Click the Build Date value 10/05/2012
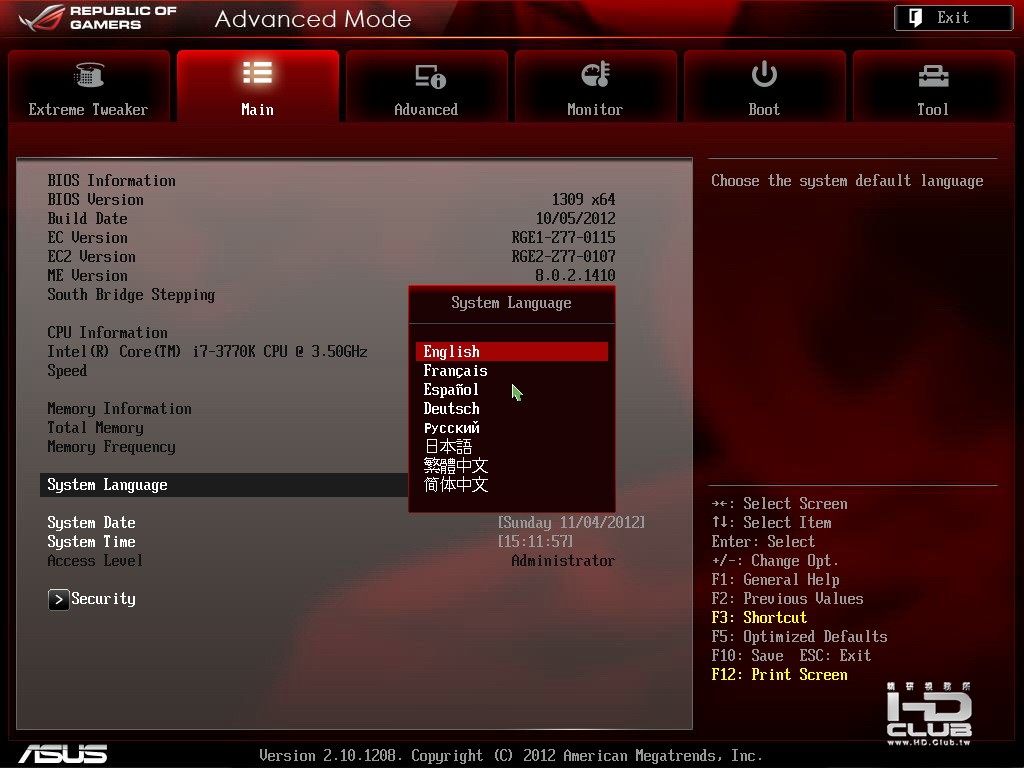Viewport: 1024px width, 768px height. tap(575, 218)
